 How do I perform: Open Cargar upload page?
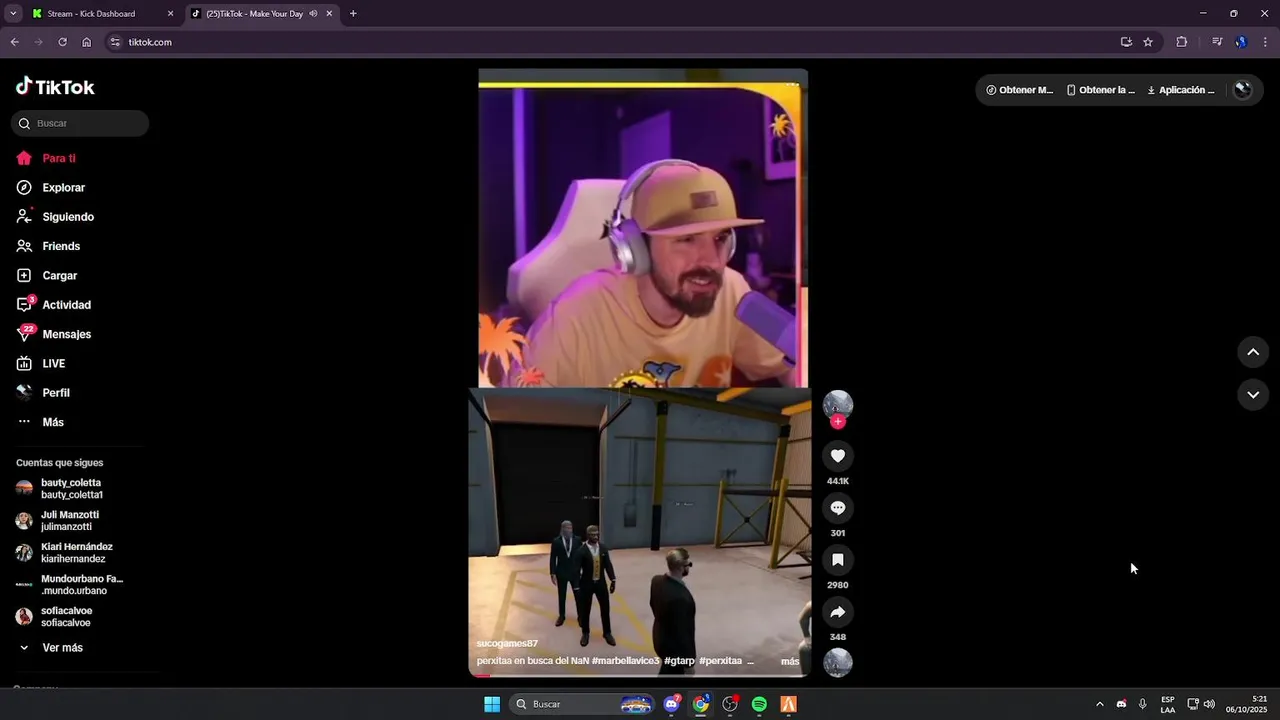pyautogui.click(x=47, y=275)
